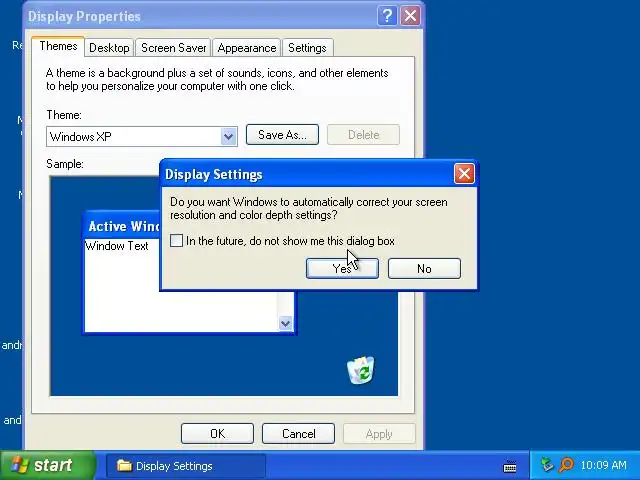Screen dimensions: 640x480
Task: Open the Screen Saver tab
Action: tap(173, 48)
